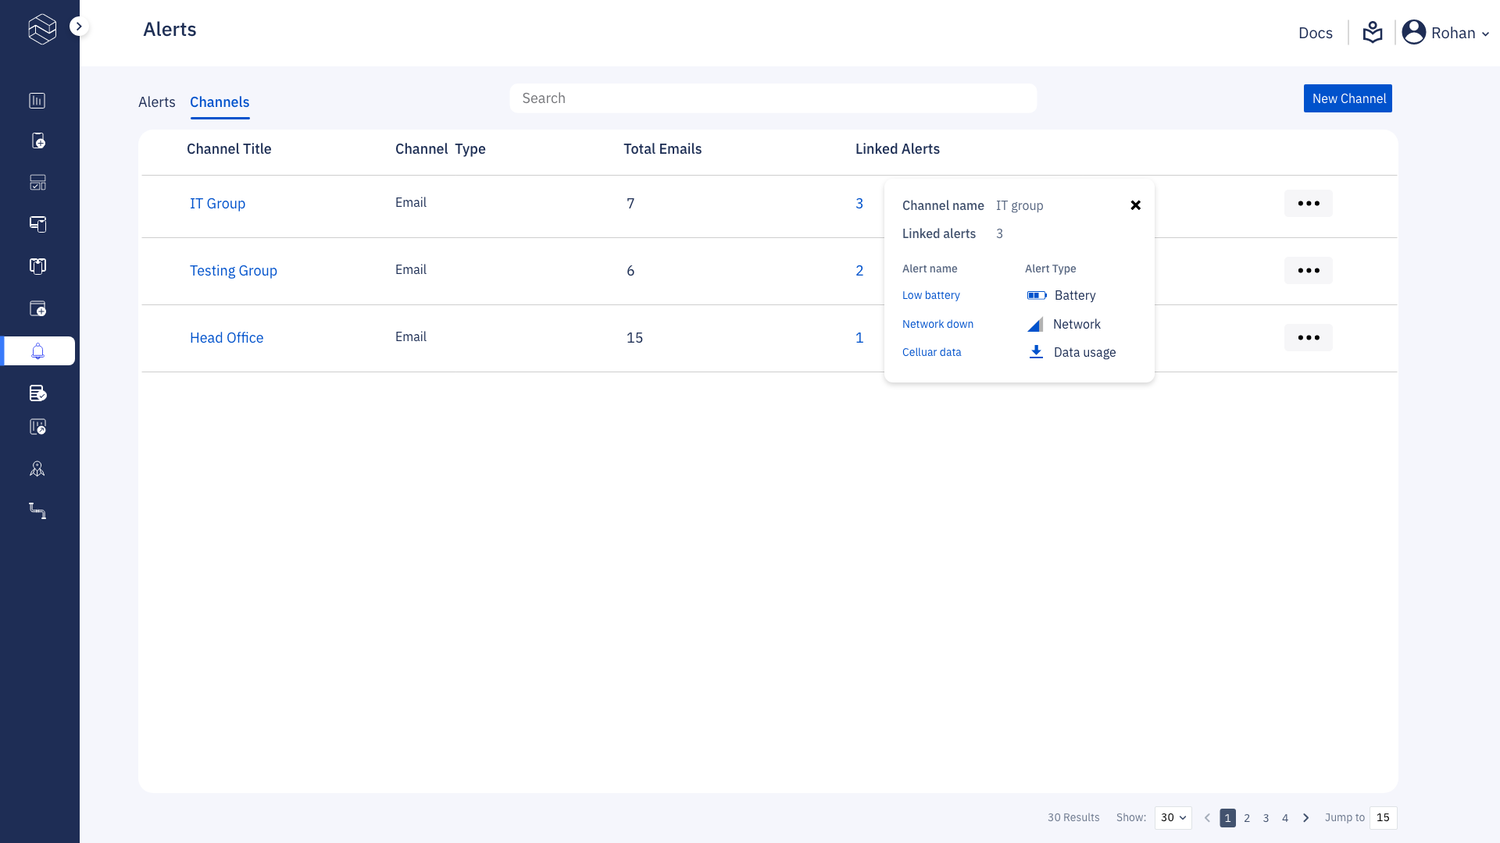This screenshot has width=1500, height=843.
Task: Click the New Channel button
Action: point(1348,98)
